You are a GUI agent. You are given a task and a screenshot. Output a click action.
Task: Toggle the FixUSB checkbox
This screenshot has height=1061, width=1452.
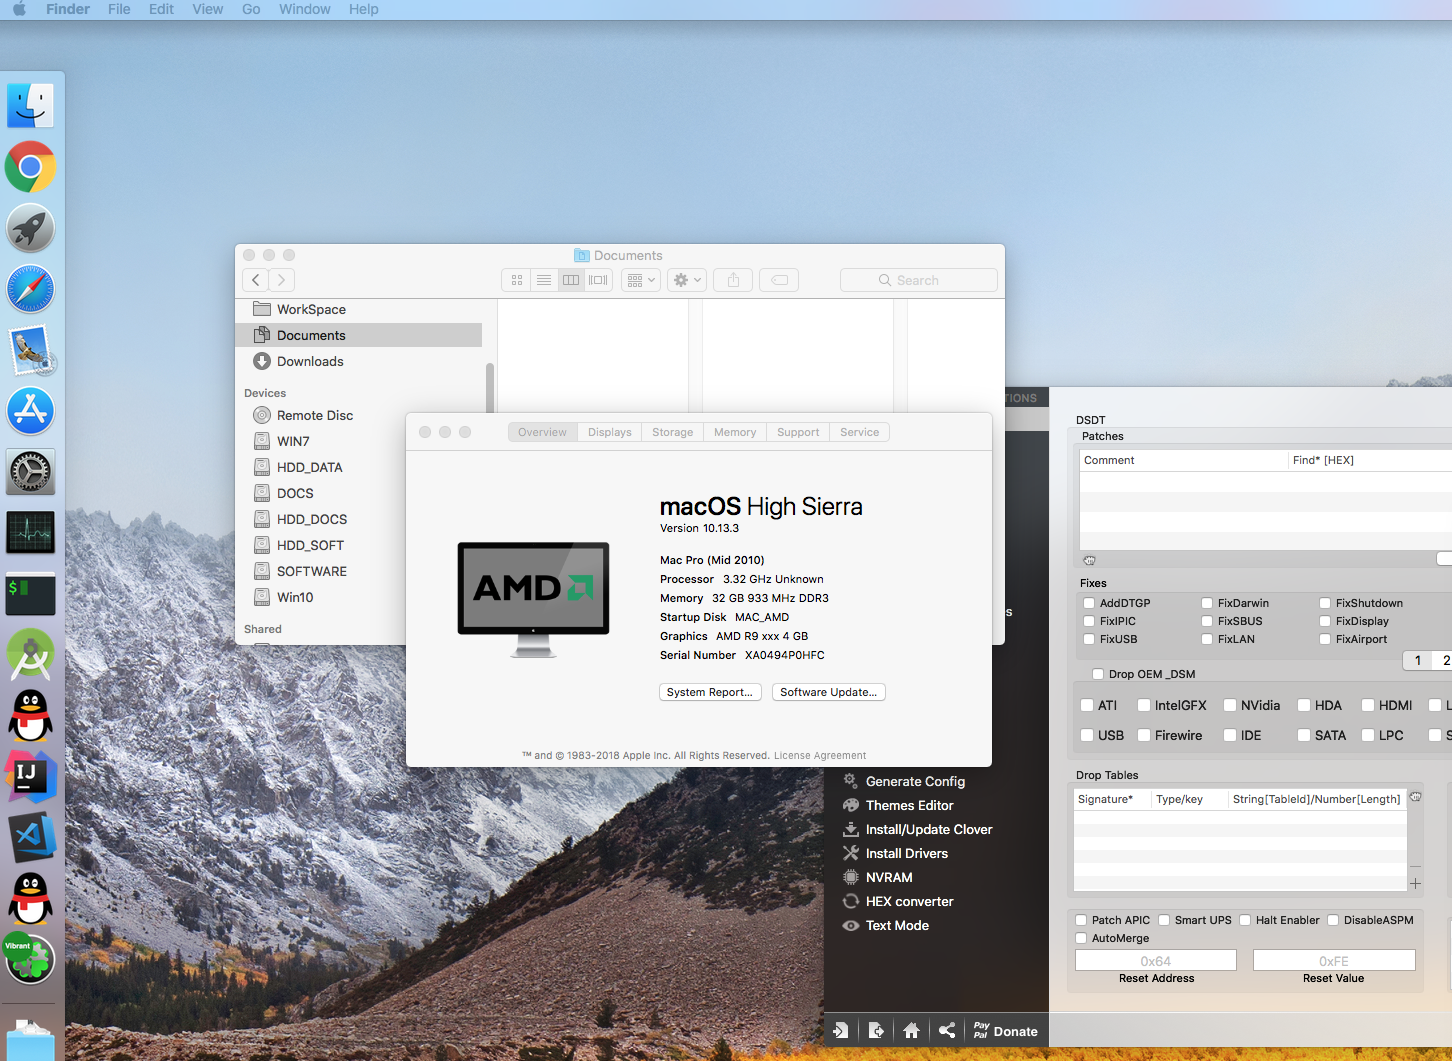point(1089,639)
